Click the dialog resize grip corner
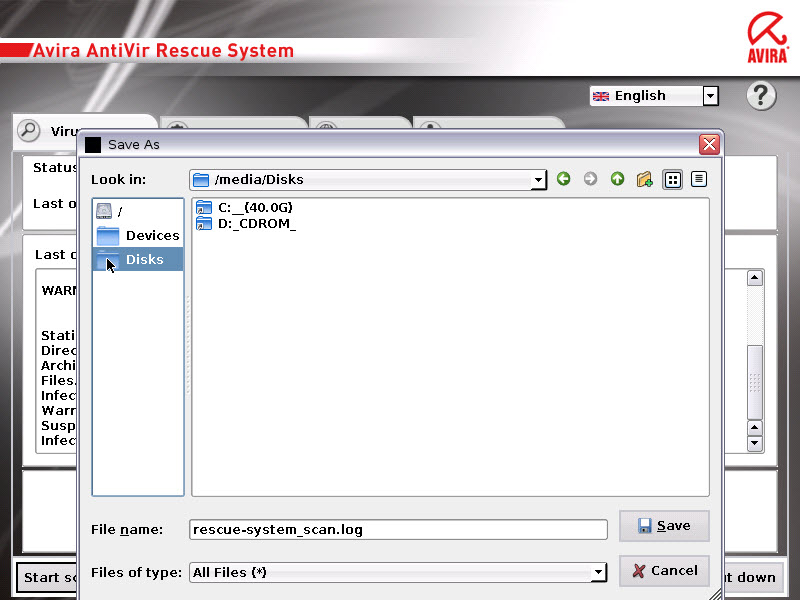 click(716, 594)
